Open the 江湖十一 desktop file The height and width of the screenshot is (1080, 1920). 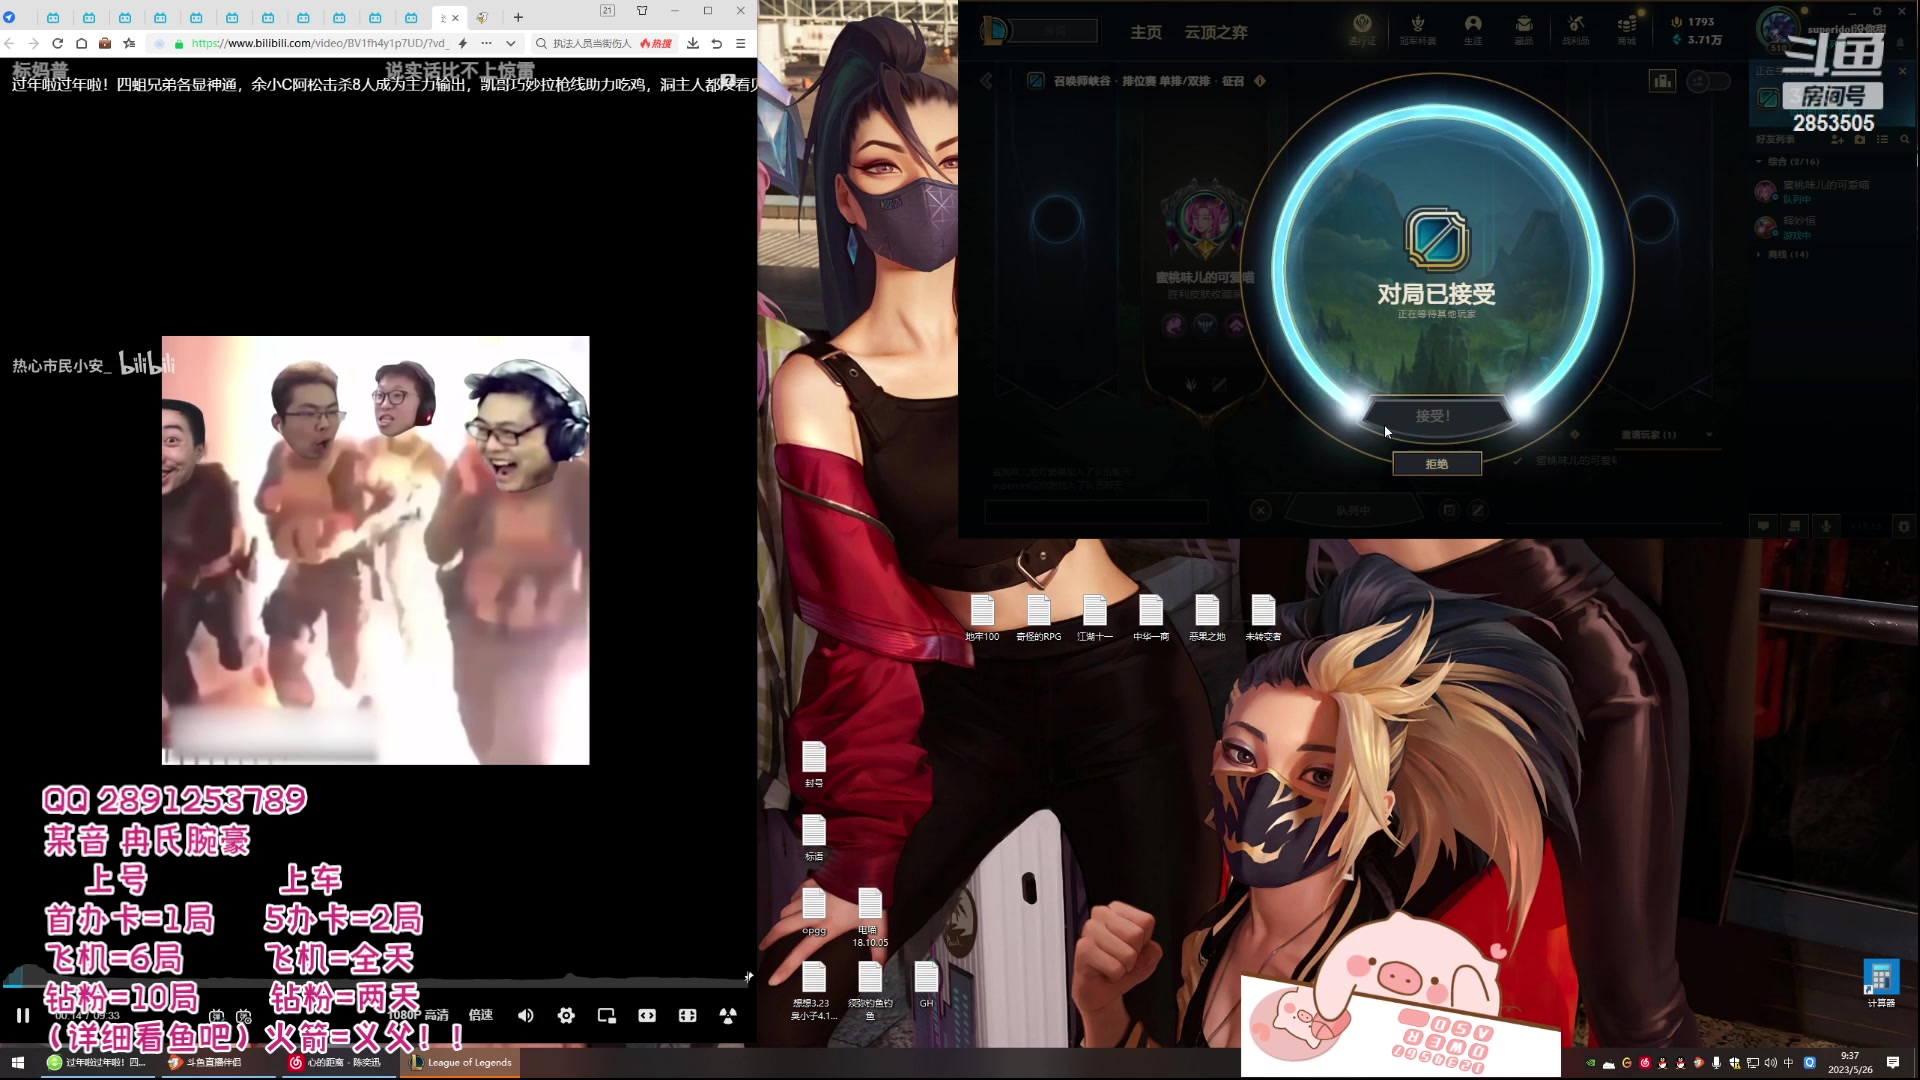pyautogui.click(x=1095, y=618)
